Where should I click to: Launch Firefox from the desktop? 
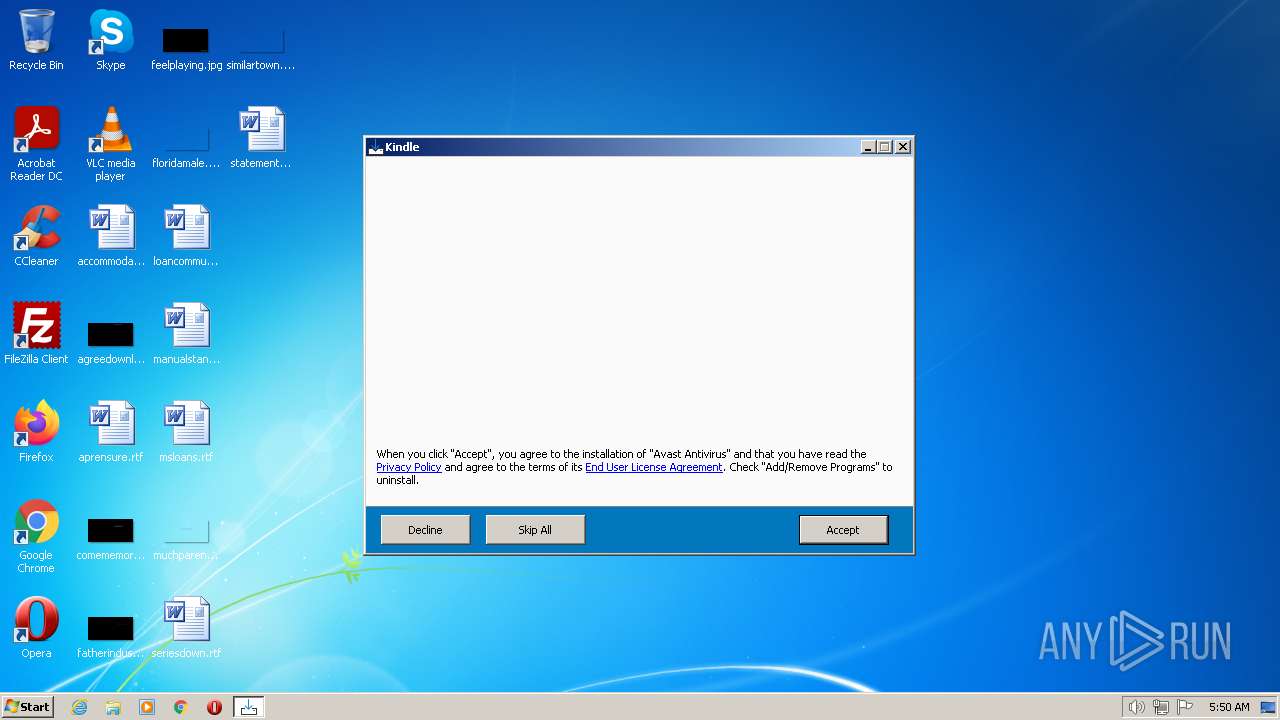36,432
